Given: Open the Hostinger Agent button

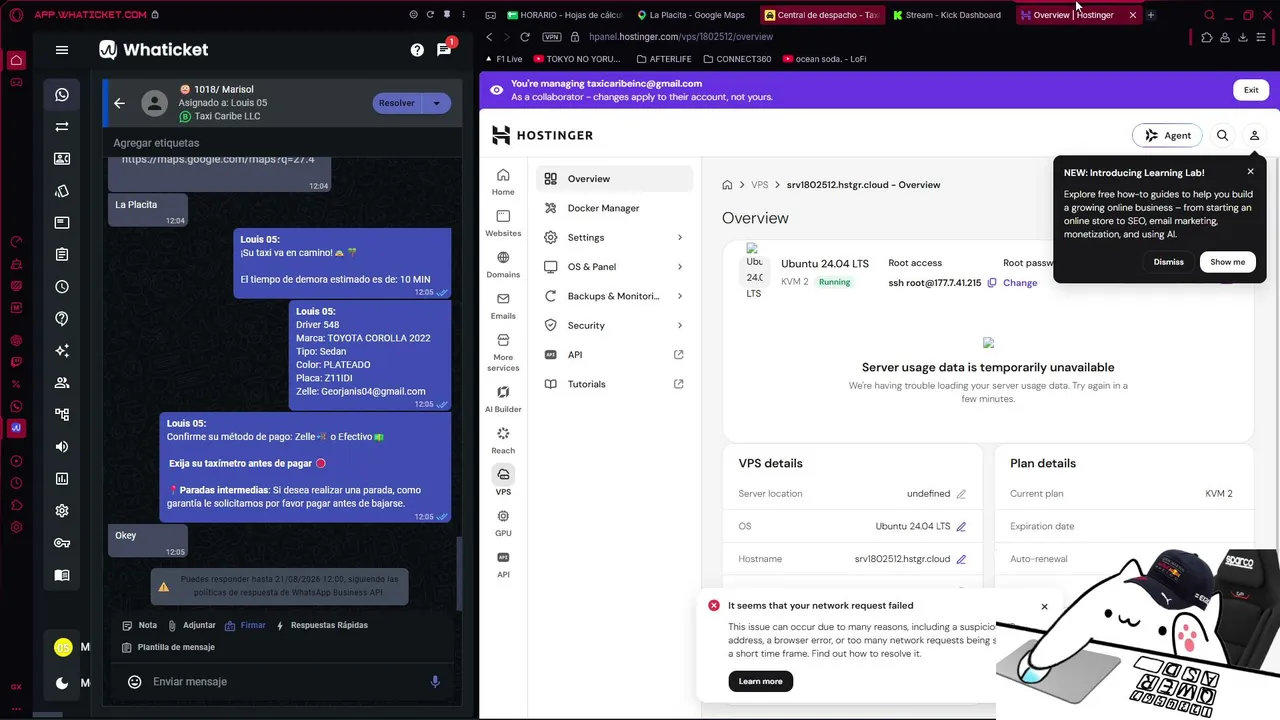Looking at the screenshot, I should (x=1167, y=135).
